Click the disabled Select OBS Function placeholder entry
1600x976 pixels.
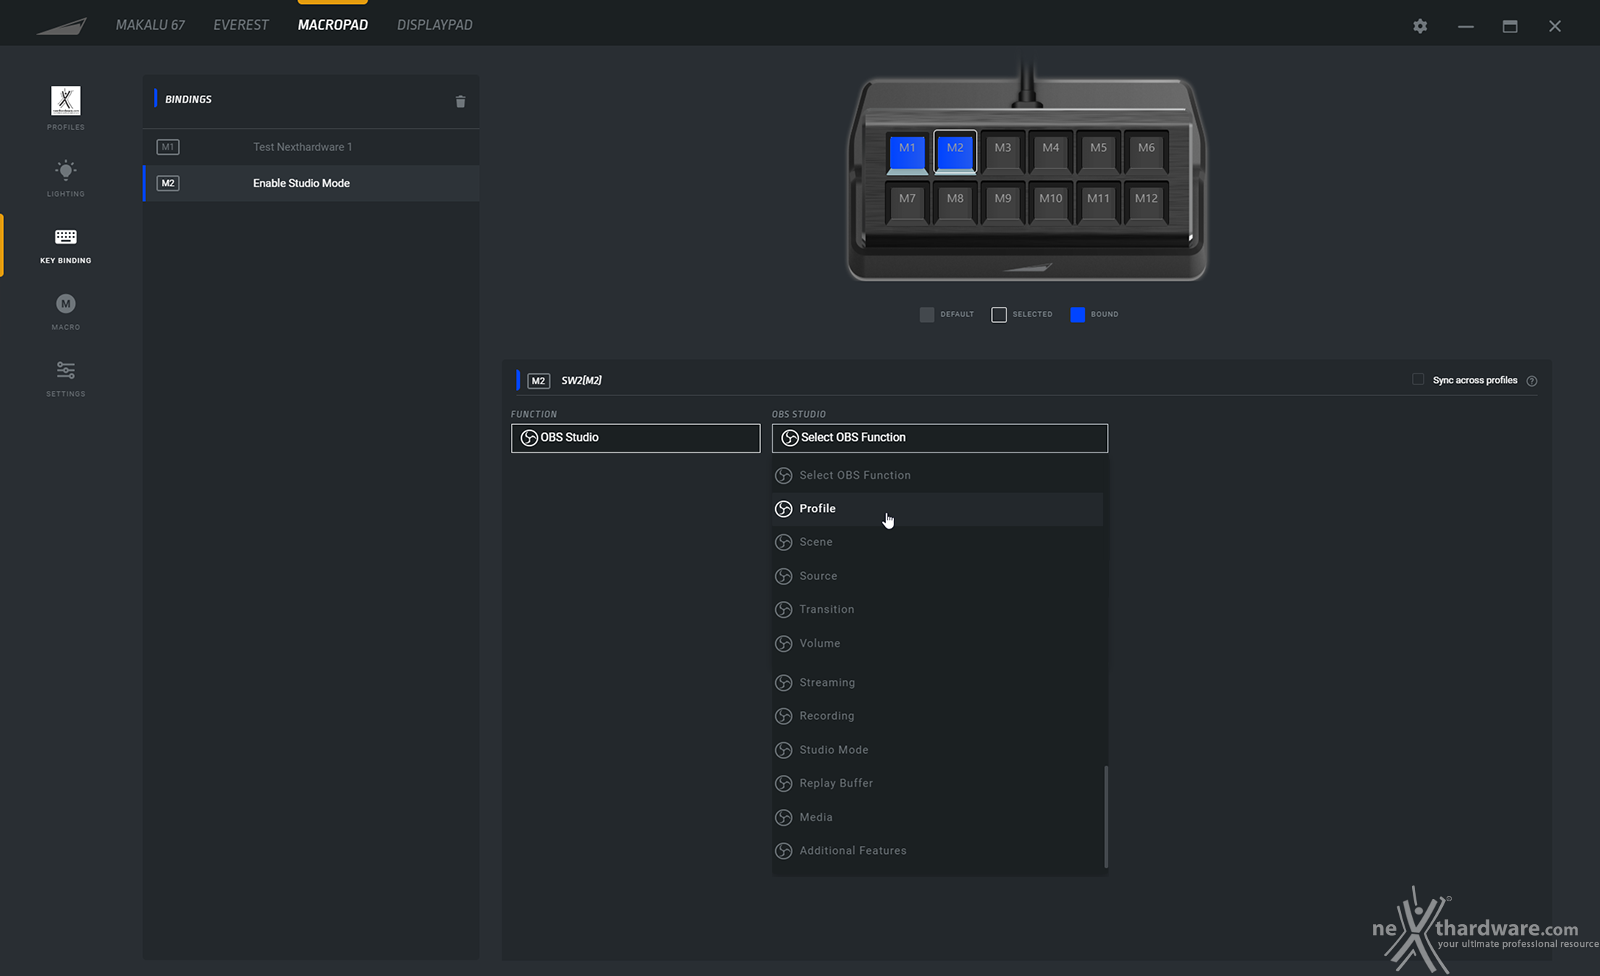938,475
